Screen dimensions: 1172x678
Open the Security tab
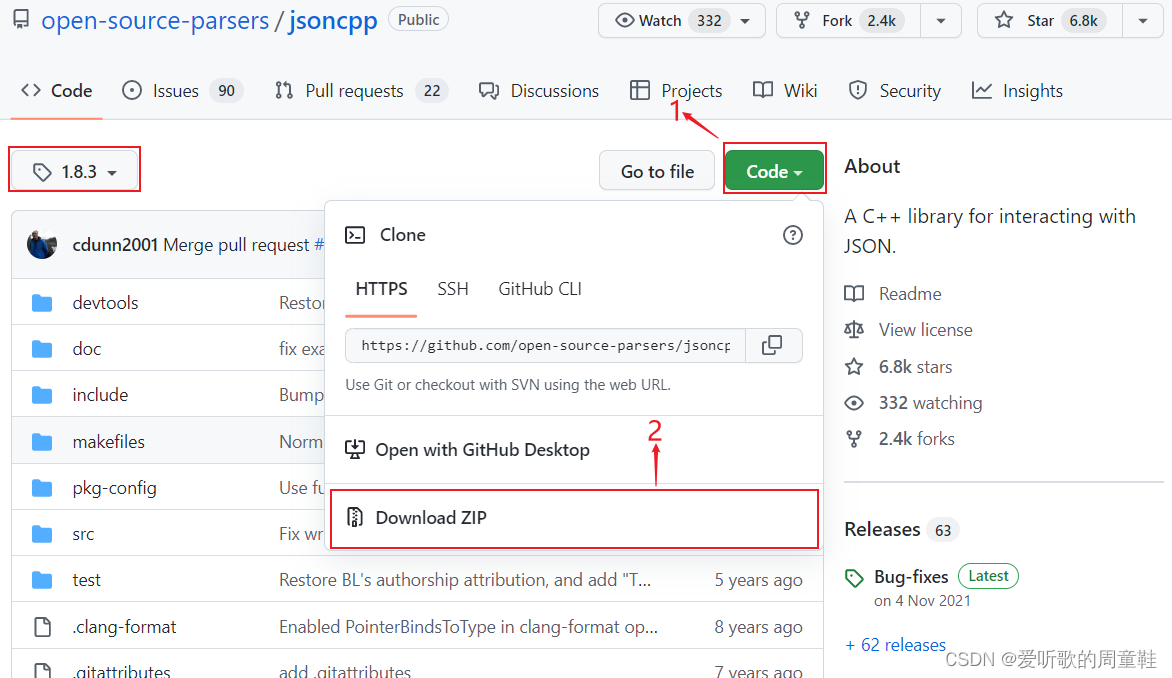coord(895,90)
